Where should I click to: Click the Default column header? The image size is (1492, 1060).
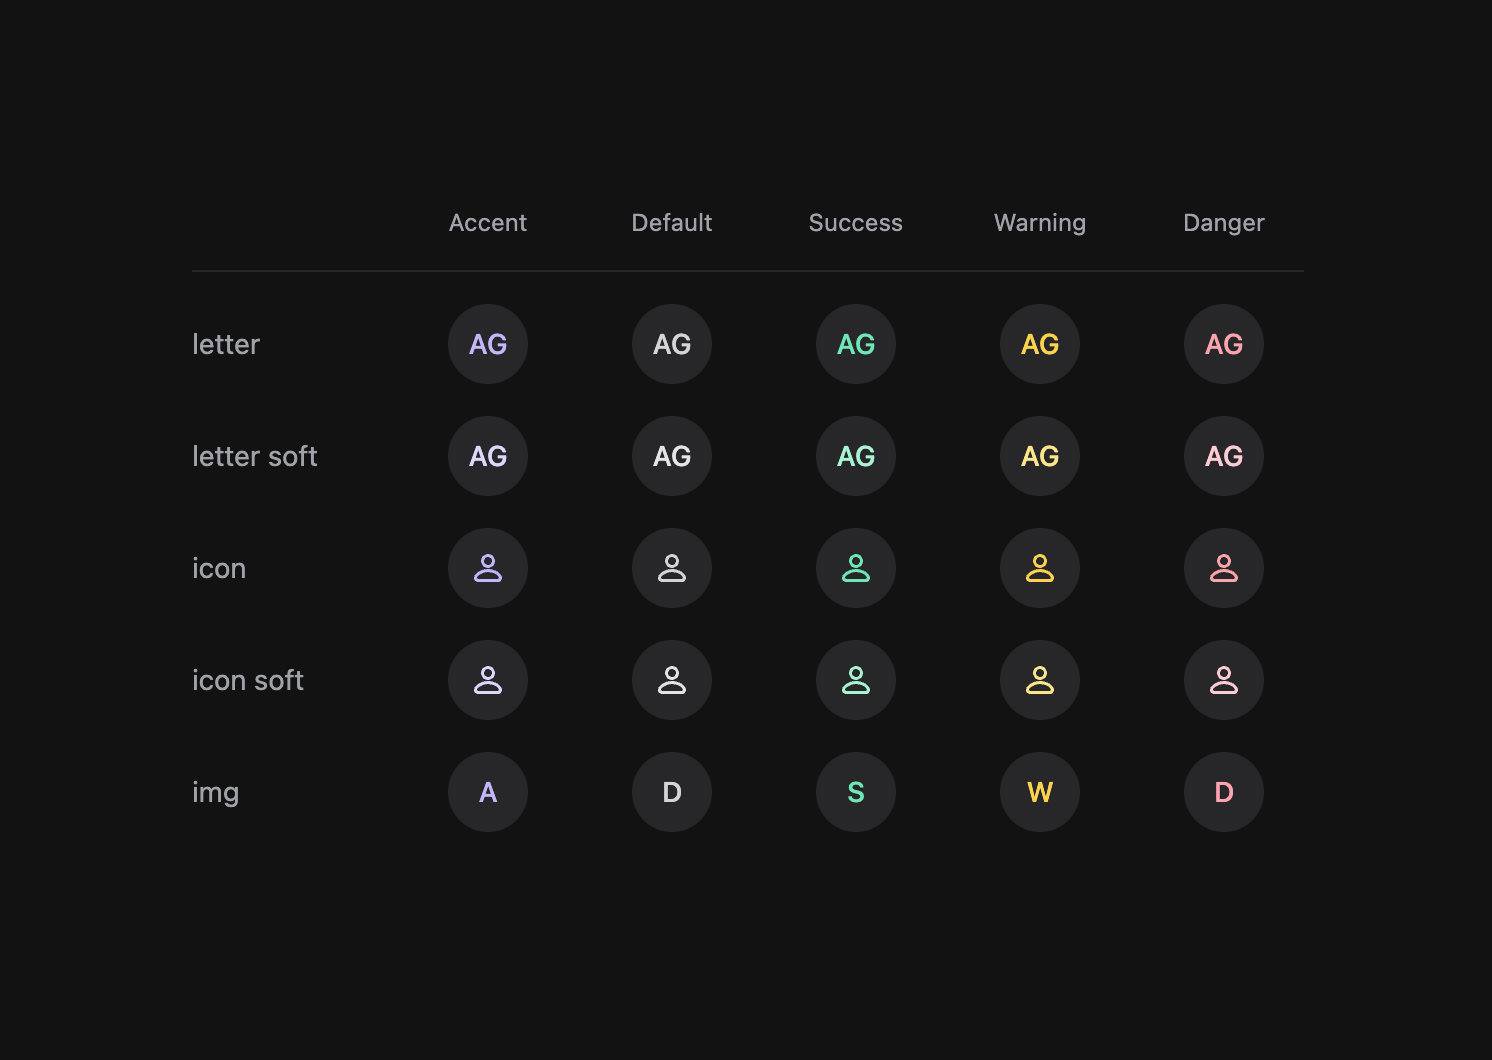[672, 223]
